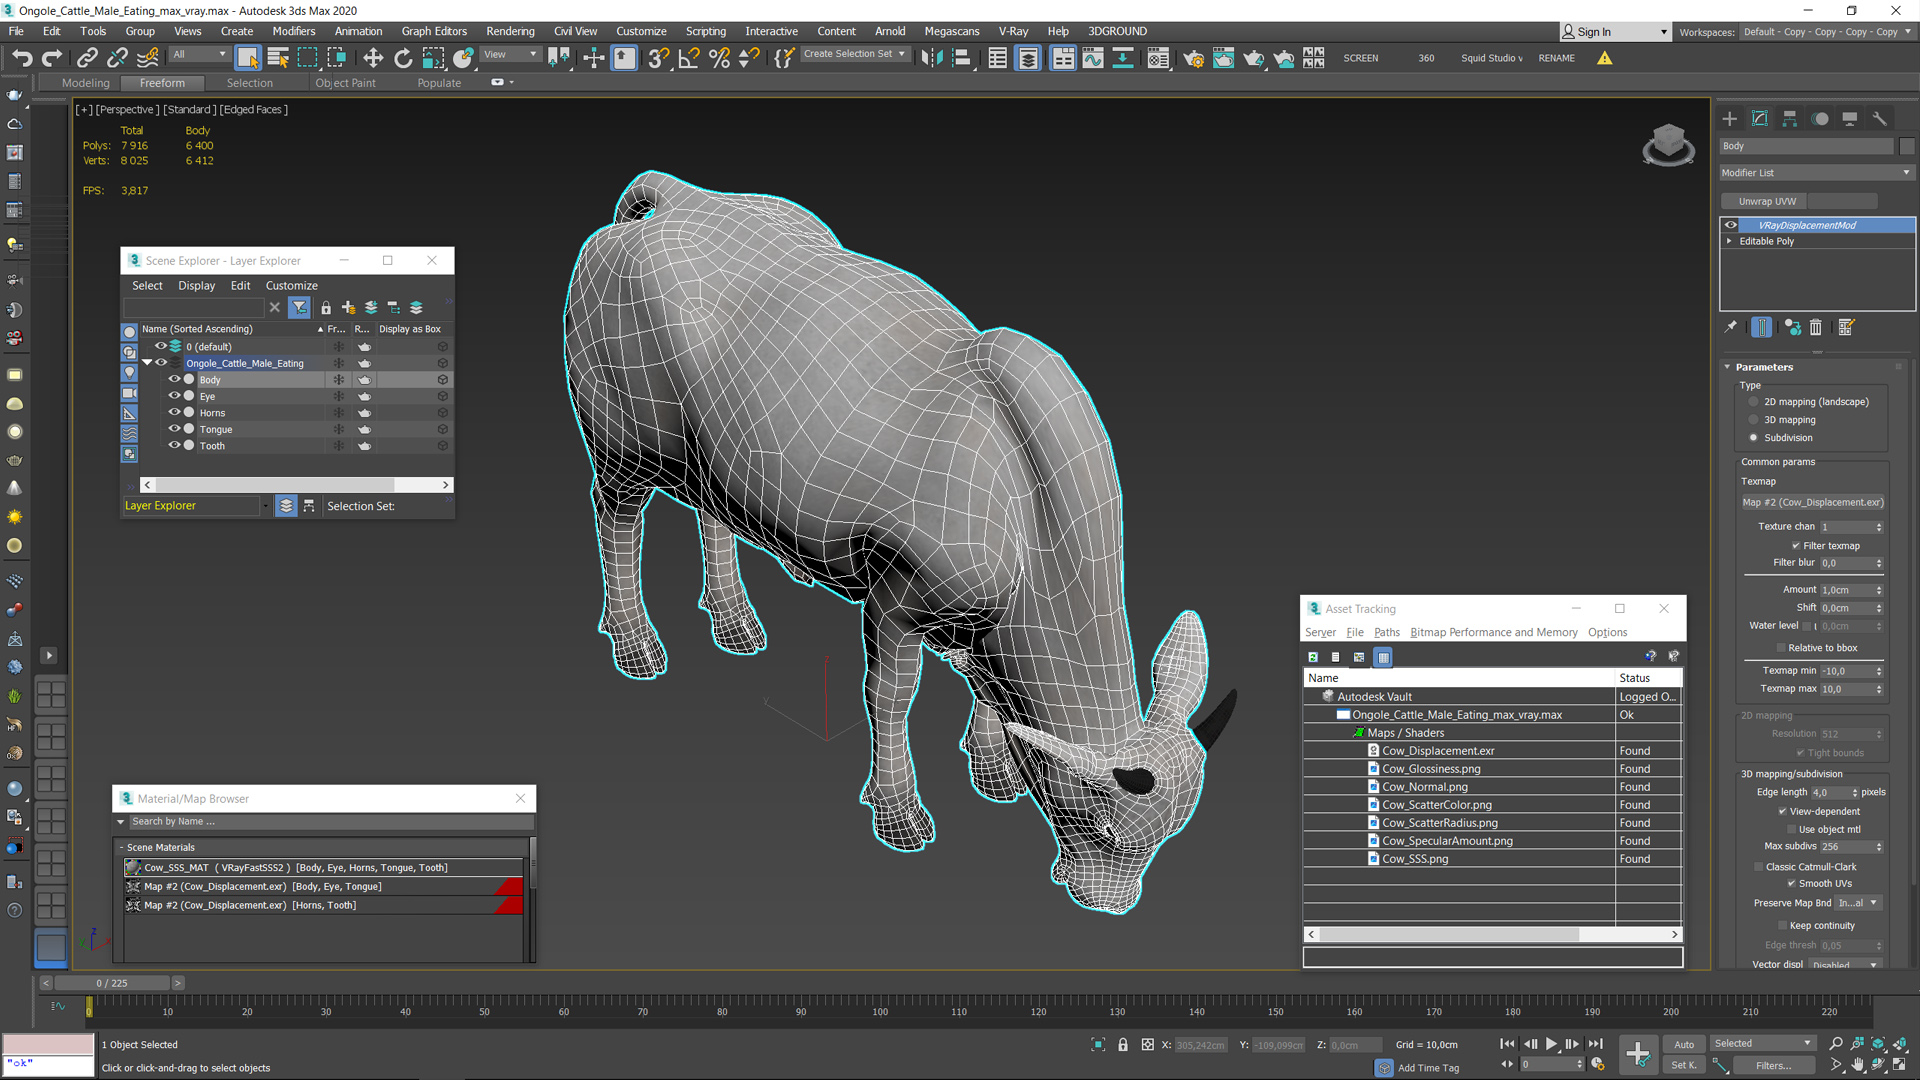The image size is (1920, 1080).
Task: Select the 2D mapping (landscape) radio
Action: pyautogui.click(x=1753, y=402)
